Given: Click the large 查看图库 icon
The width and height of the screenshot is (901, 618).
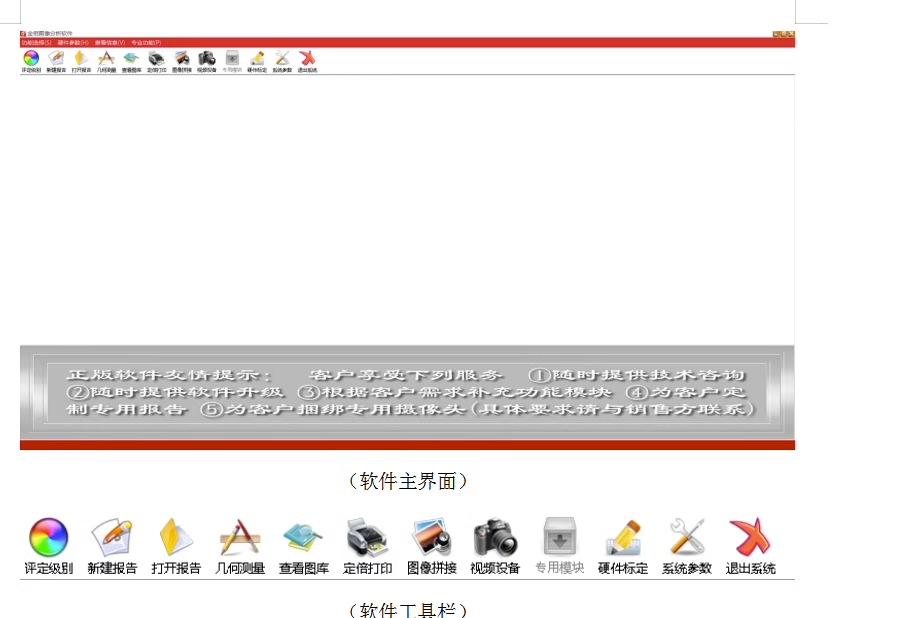Looking at the screenshot, I should (x=303, y=538).
